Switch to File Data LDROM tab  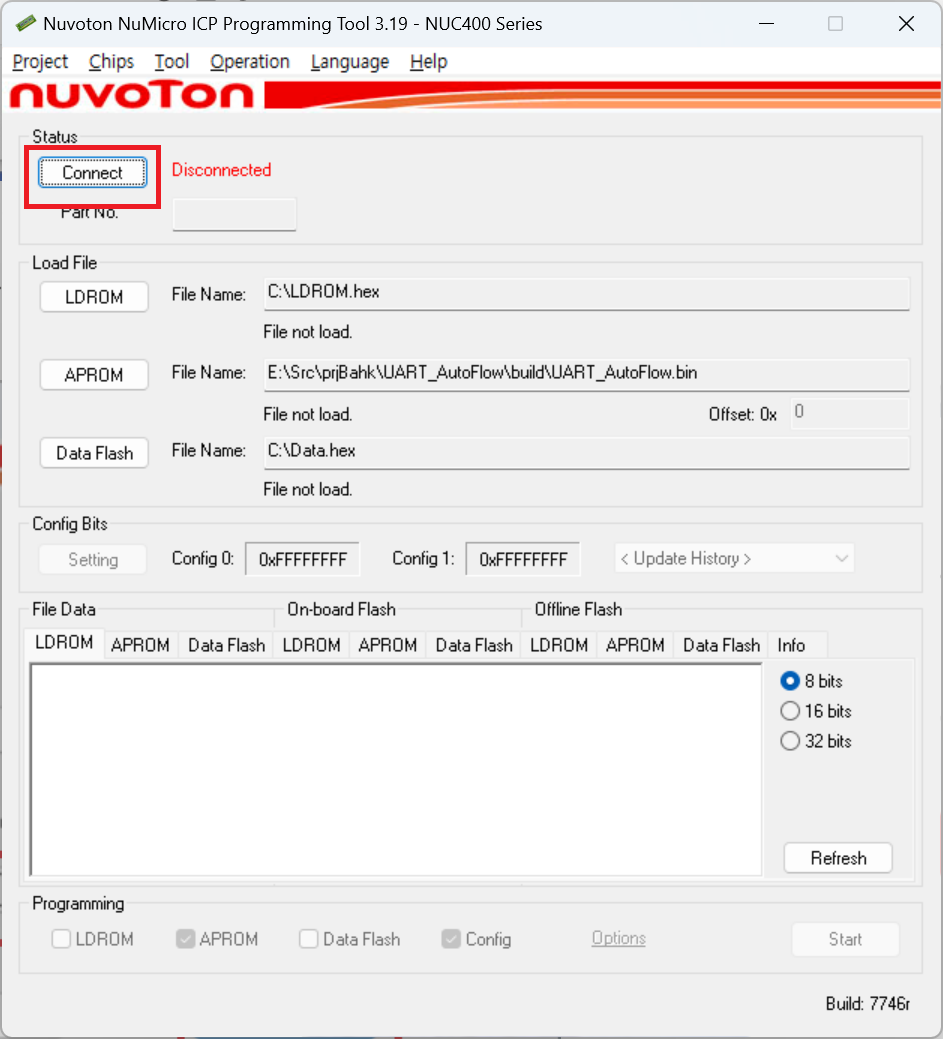64,643
